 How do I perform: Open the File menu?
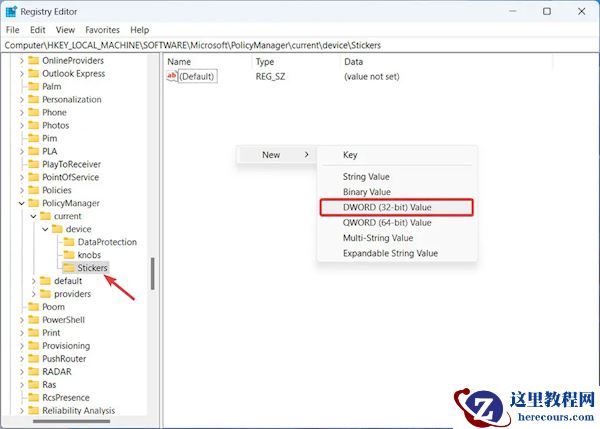pyautogui.click(x=13, y=30)
